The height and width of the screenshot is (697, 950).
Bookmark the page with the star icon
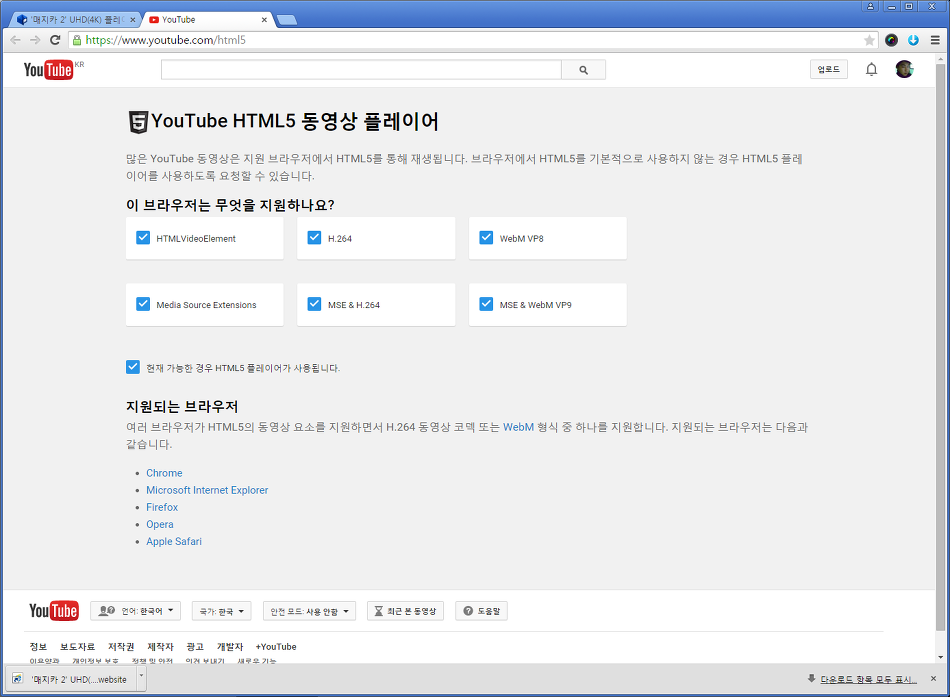[869, 40]
